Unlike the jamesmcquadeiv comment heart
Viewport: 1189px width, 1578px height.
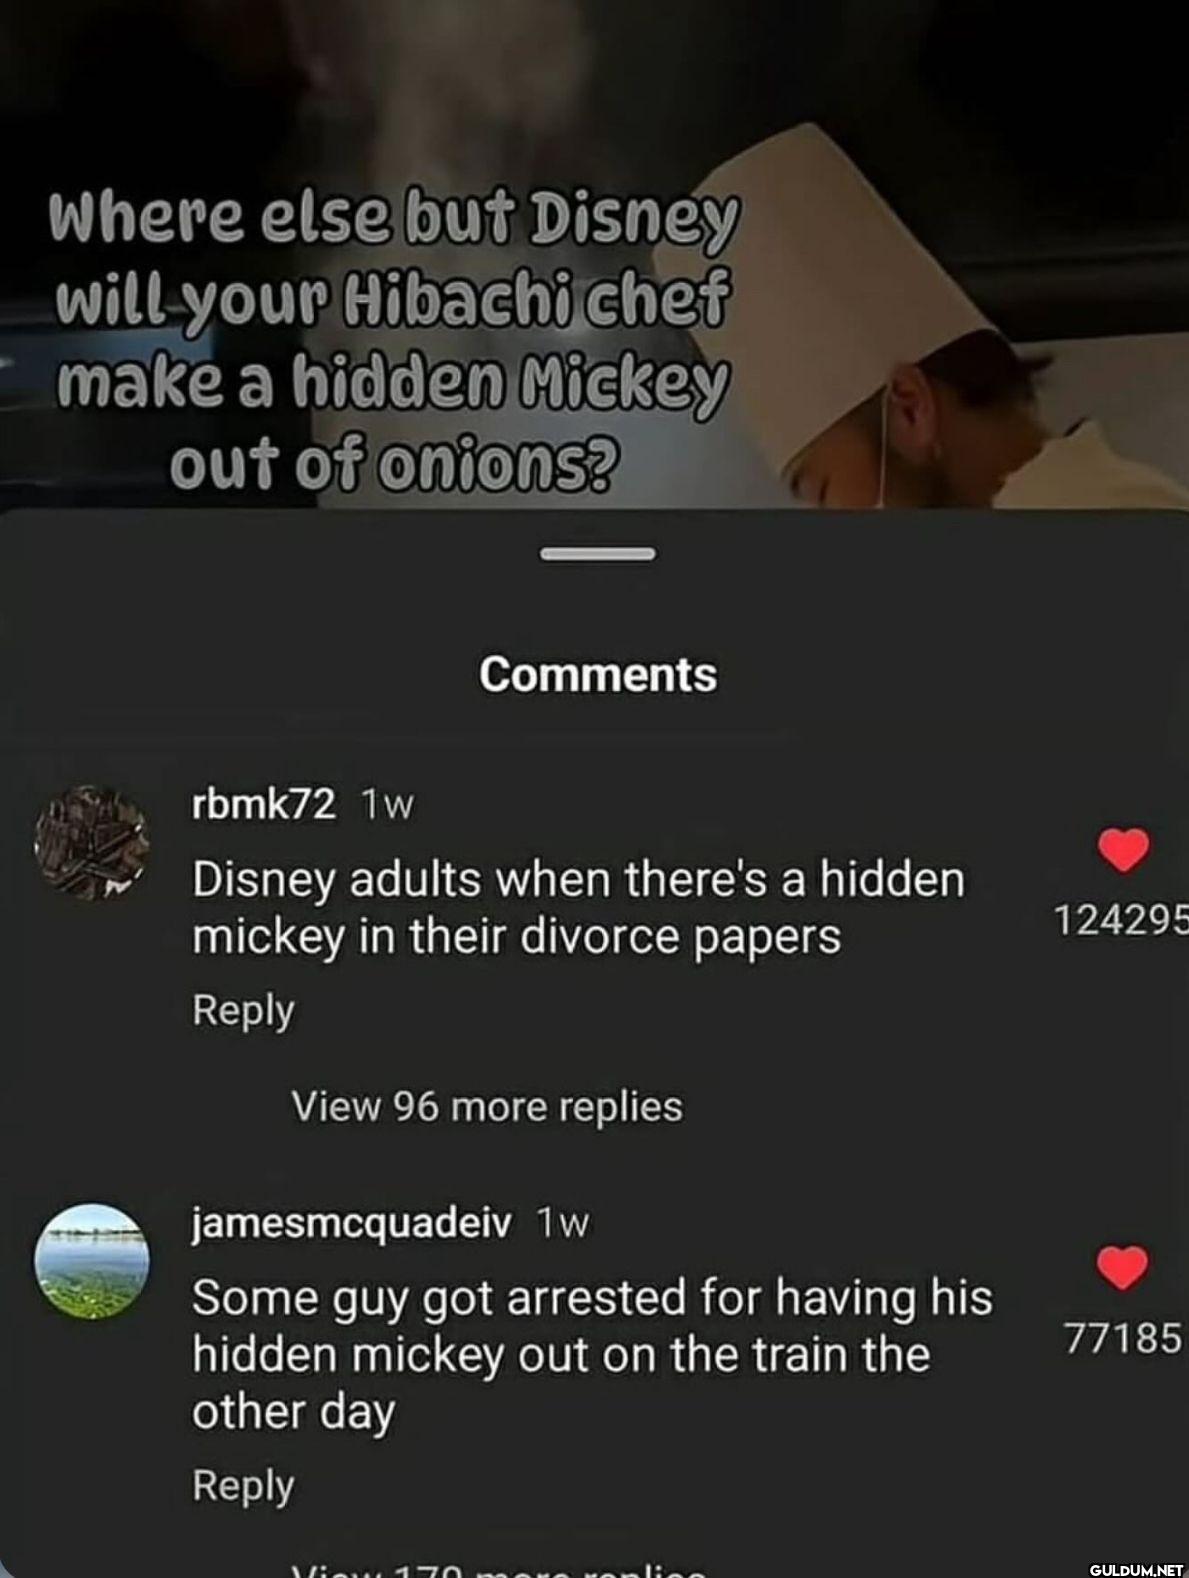tap(1122, 1268)
